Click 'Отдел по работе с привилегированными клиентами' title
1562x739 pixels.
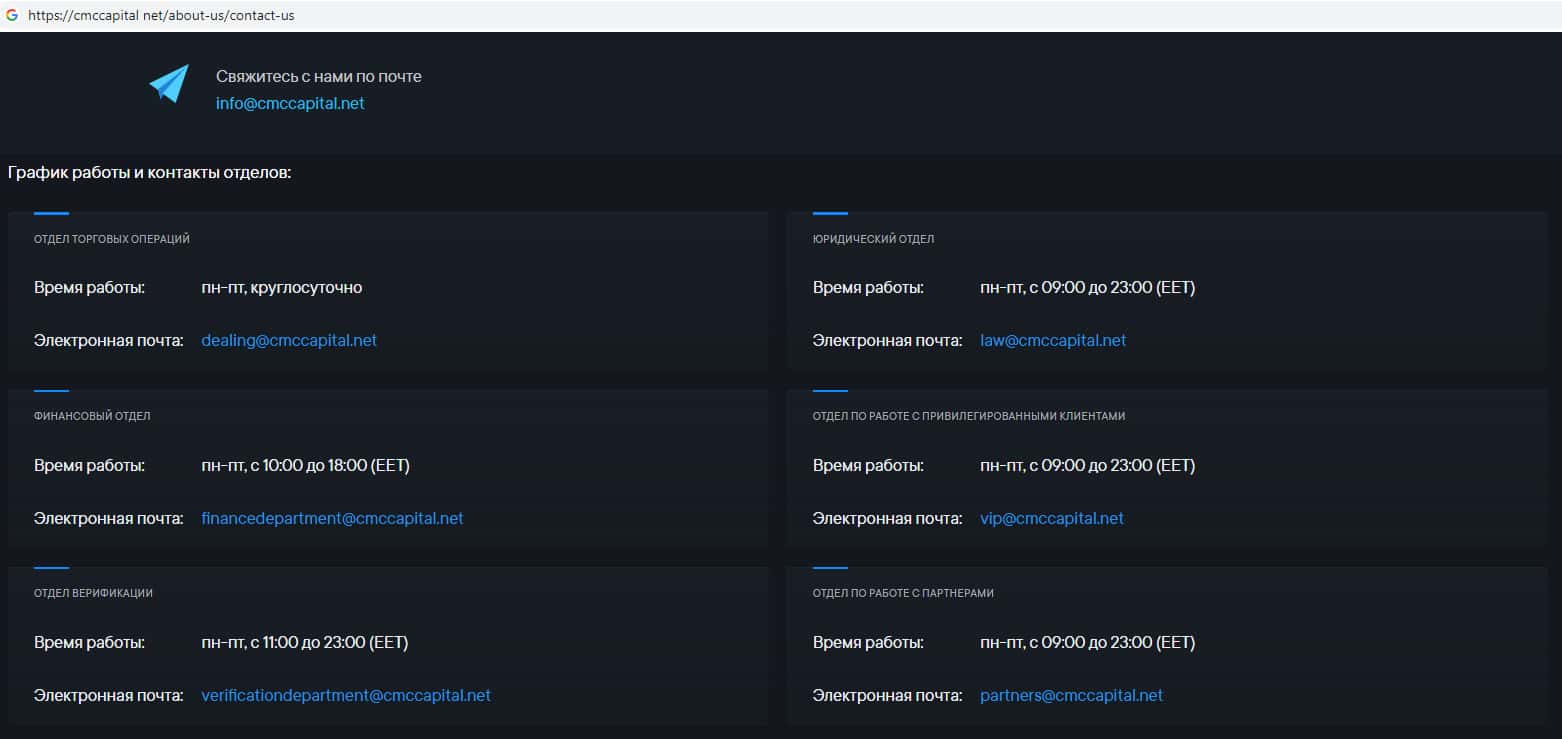click(x=968, y=416)
